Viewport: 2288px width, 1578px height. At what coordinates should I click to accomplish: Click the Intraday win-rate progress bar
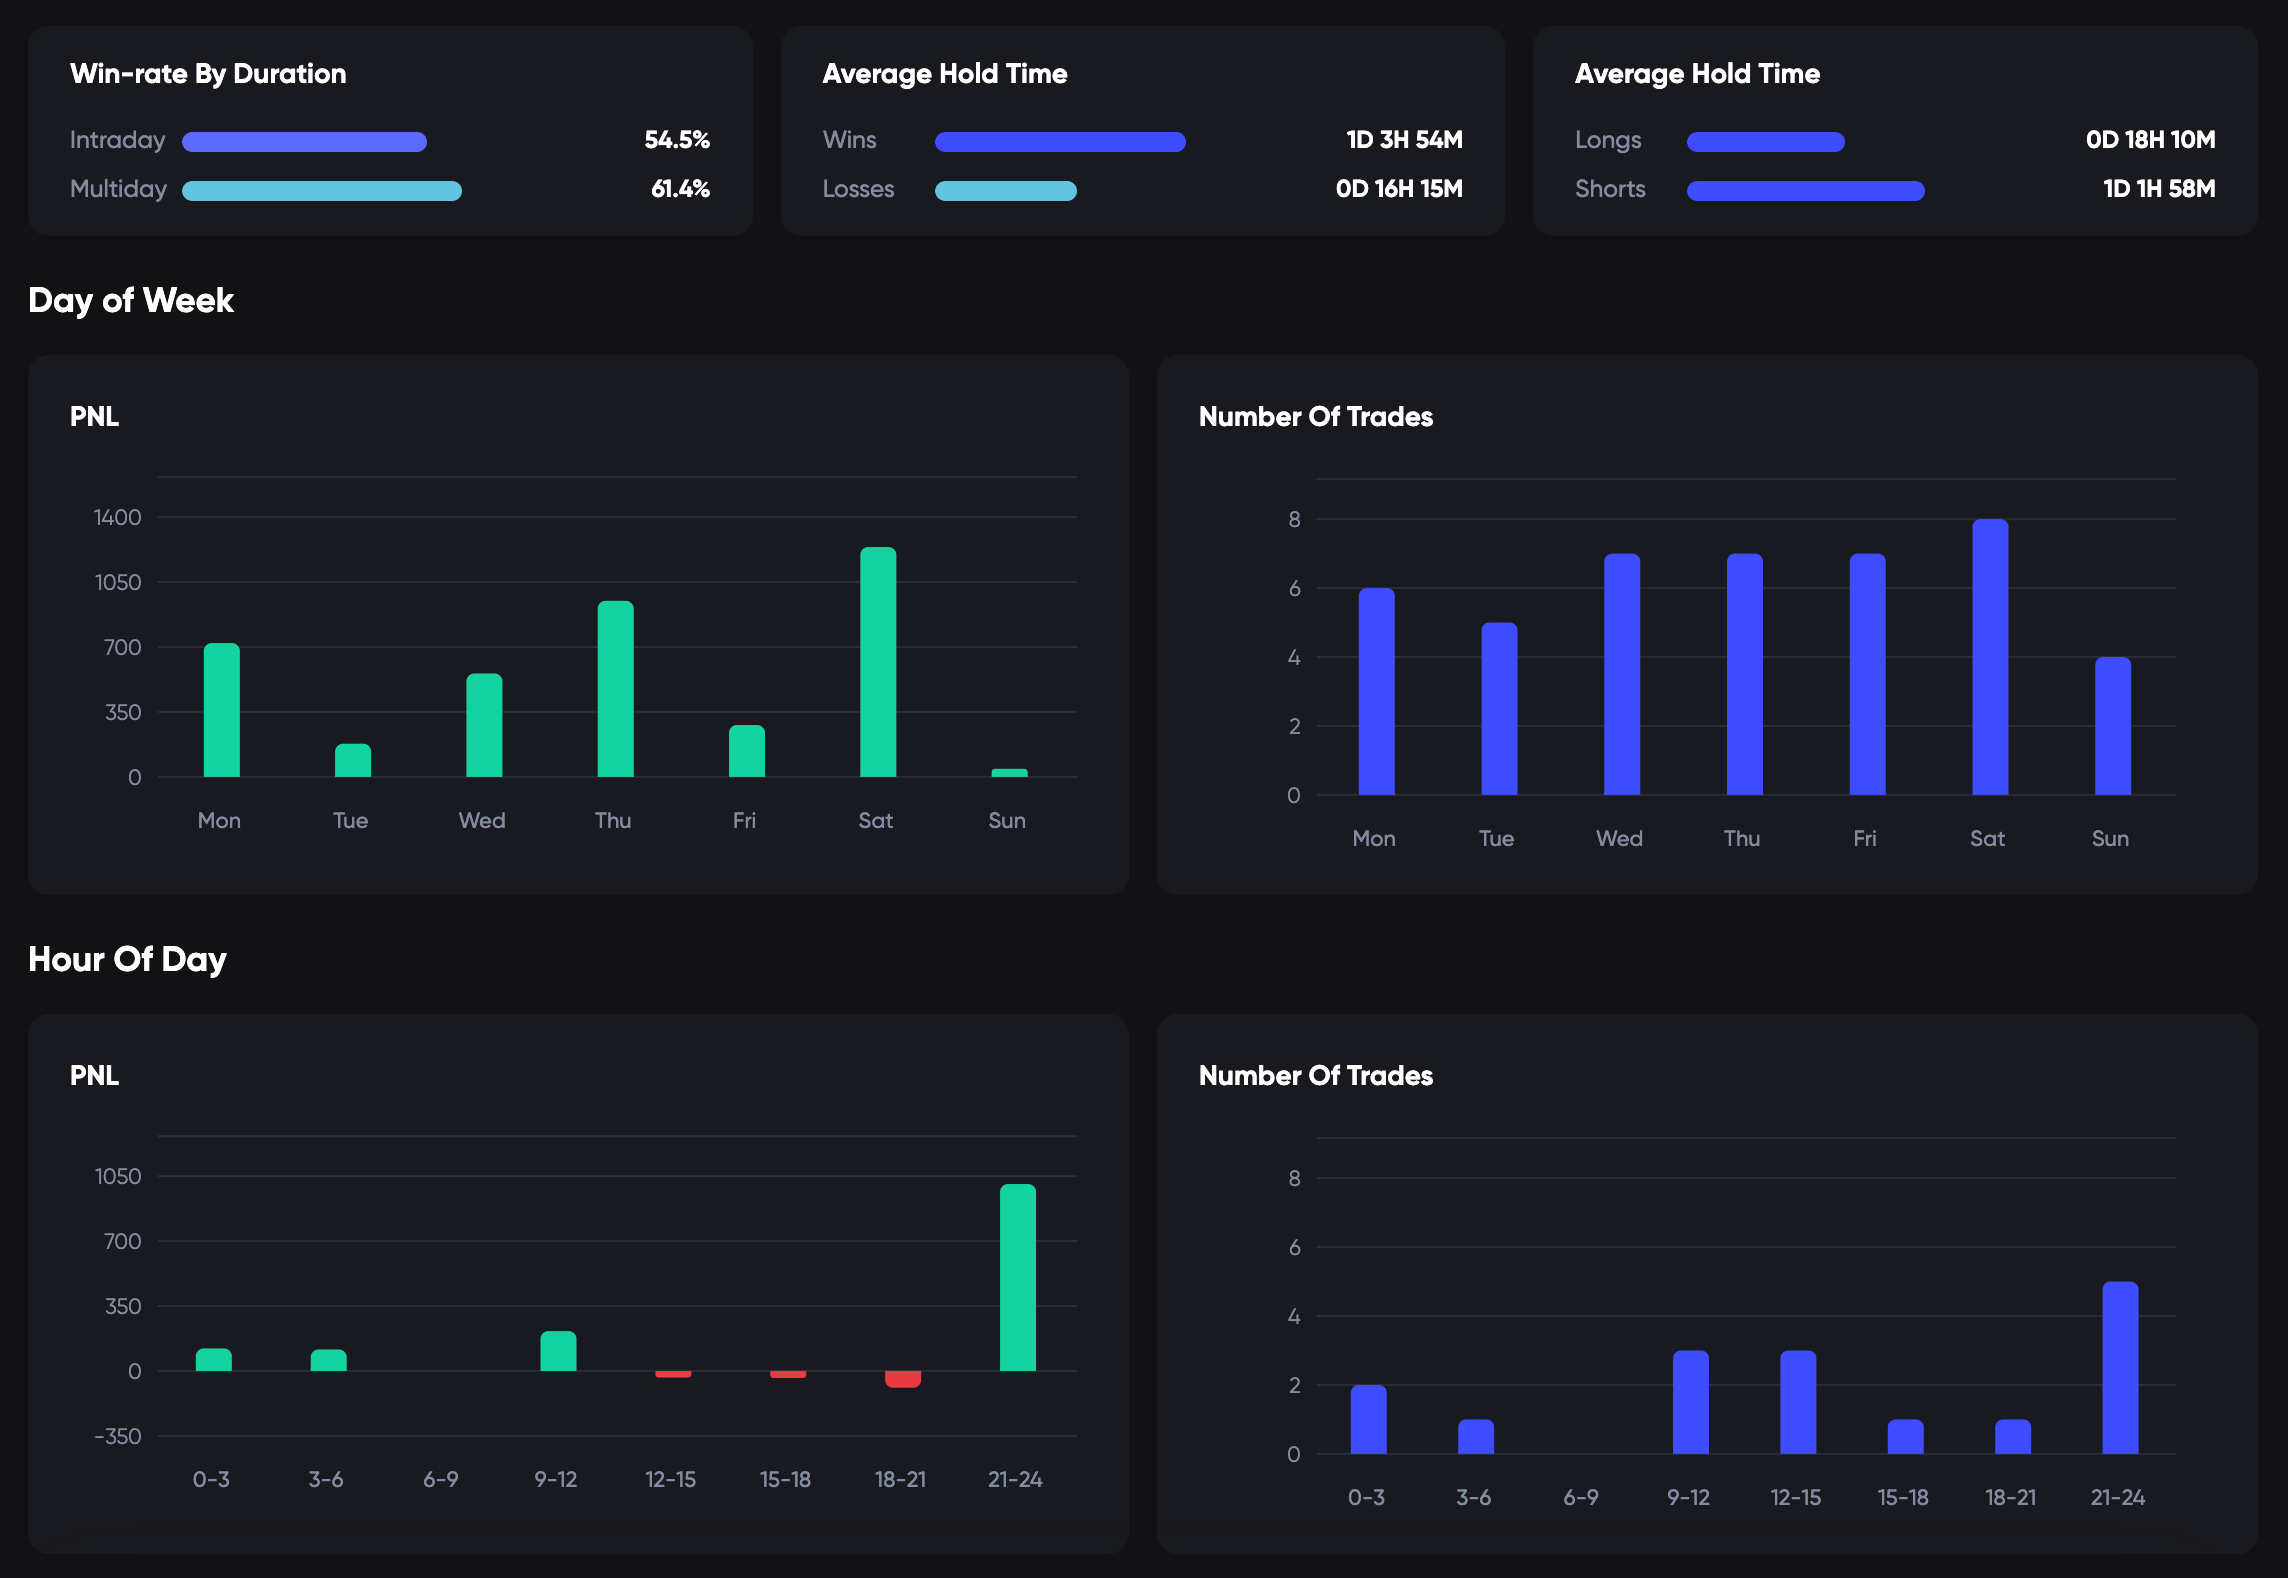303,142
